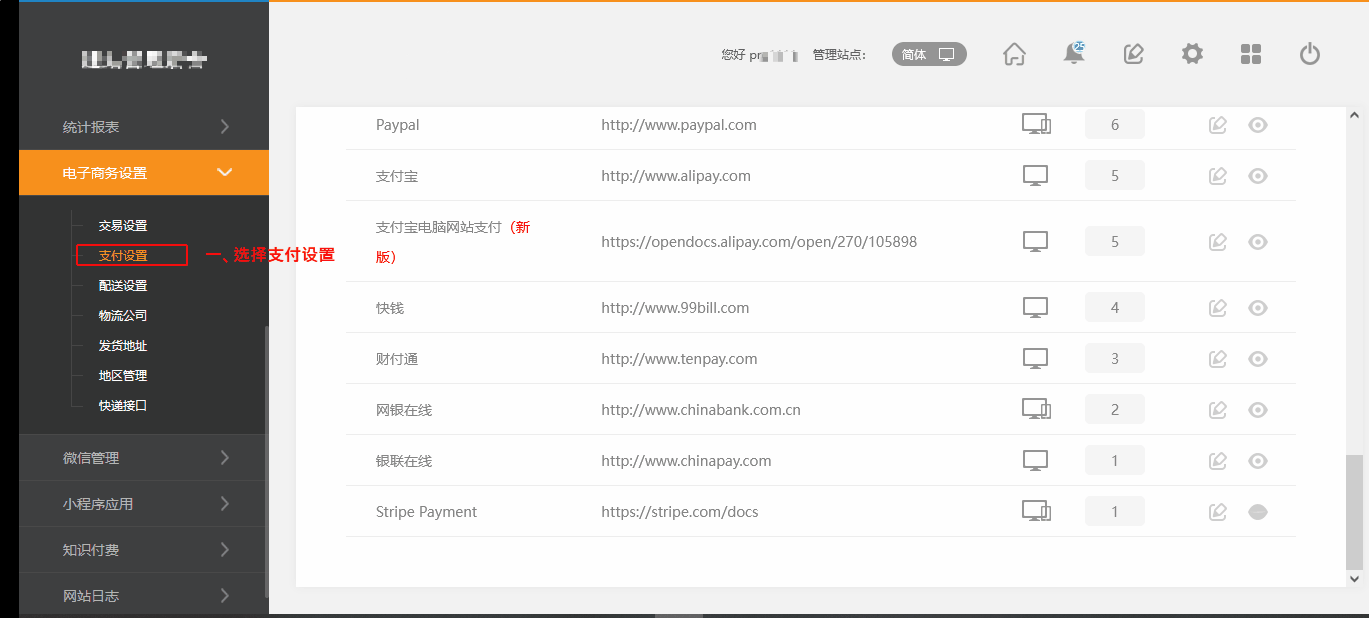Click monitor icon in 银联在线 row
The width and height of the screenshot is (1369, 618).
1035,461
